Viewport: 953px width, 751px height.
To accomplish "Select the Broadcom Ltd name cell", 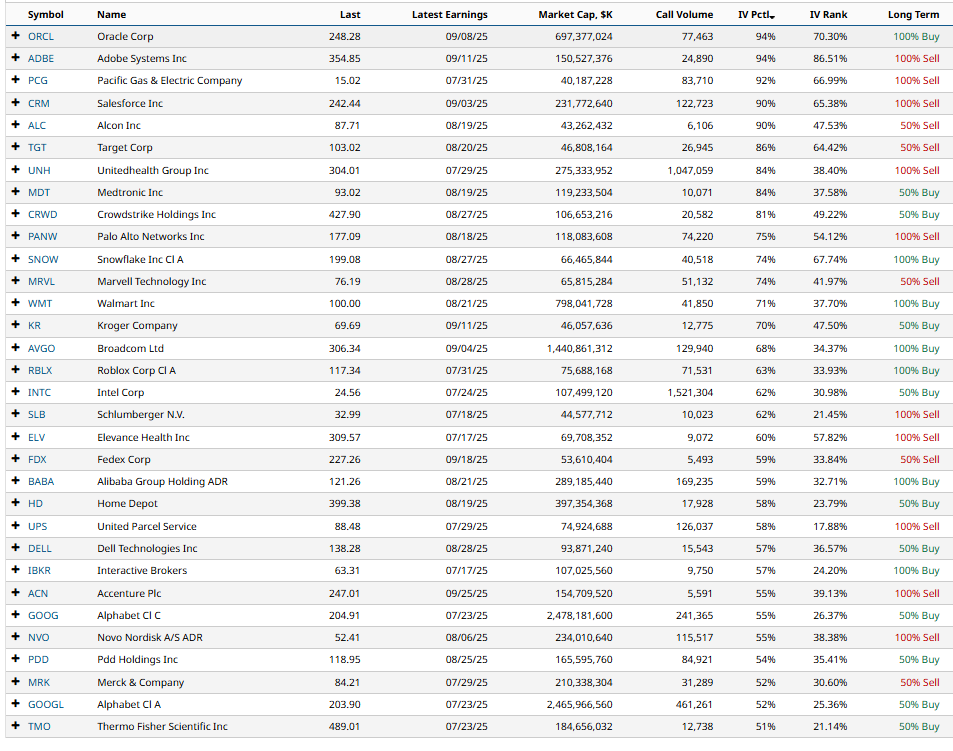I will [x=131, y=348].
